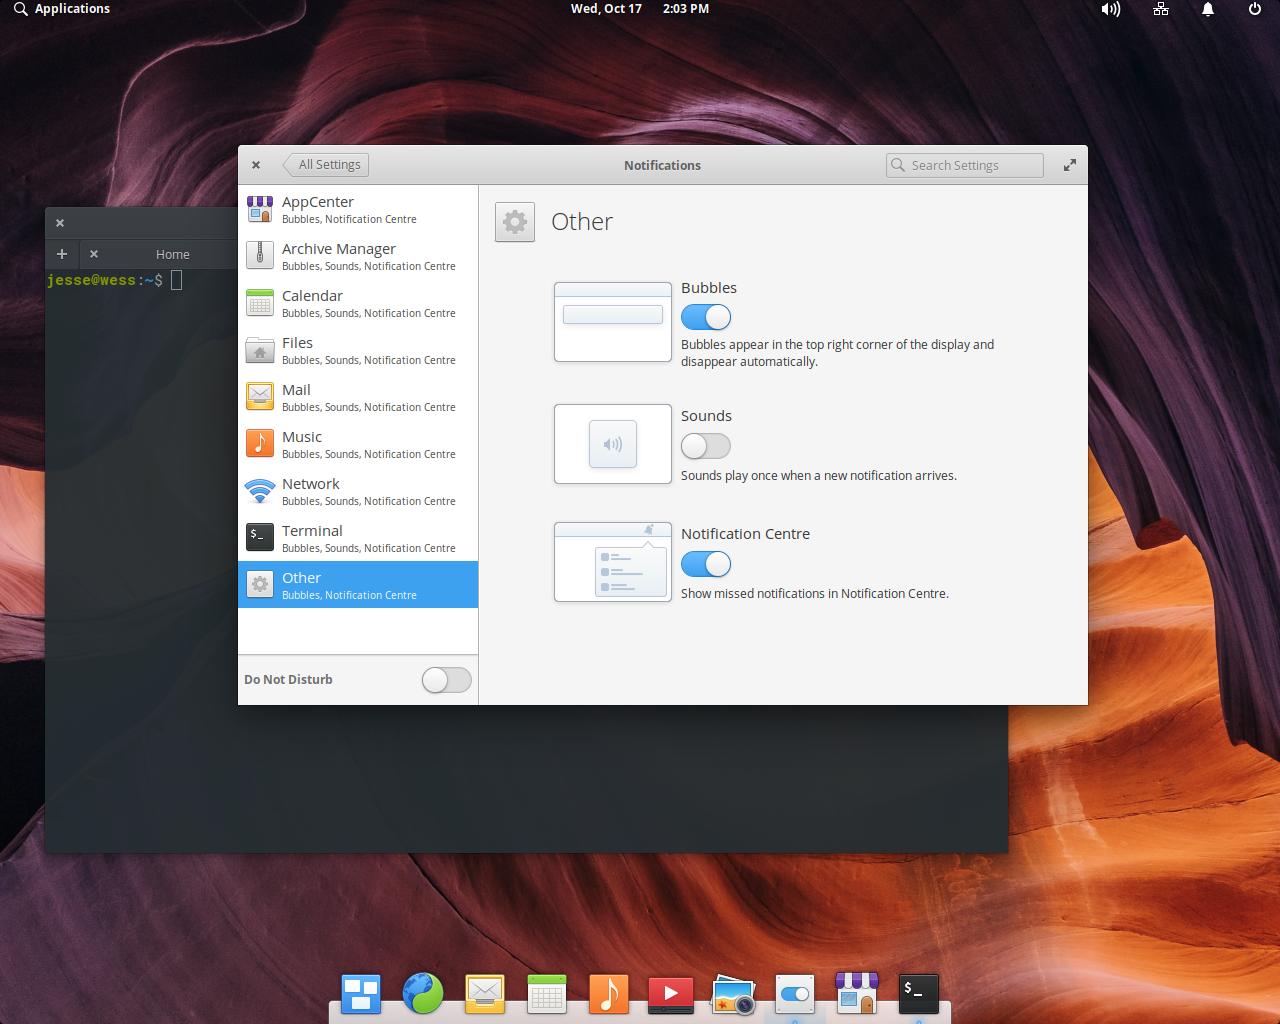
Task: Select the Files entry label
Action: [x=297, y=343]
